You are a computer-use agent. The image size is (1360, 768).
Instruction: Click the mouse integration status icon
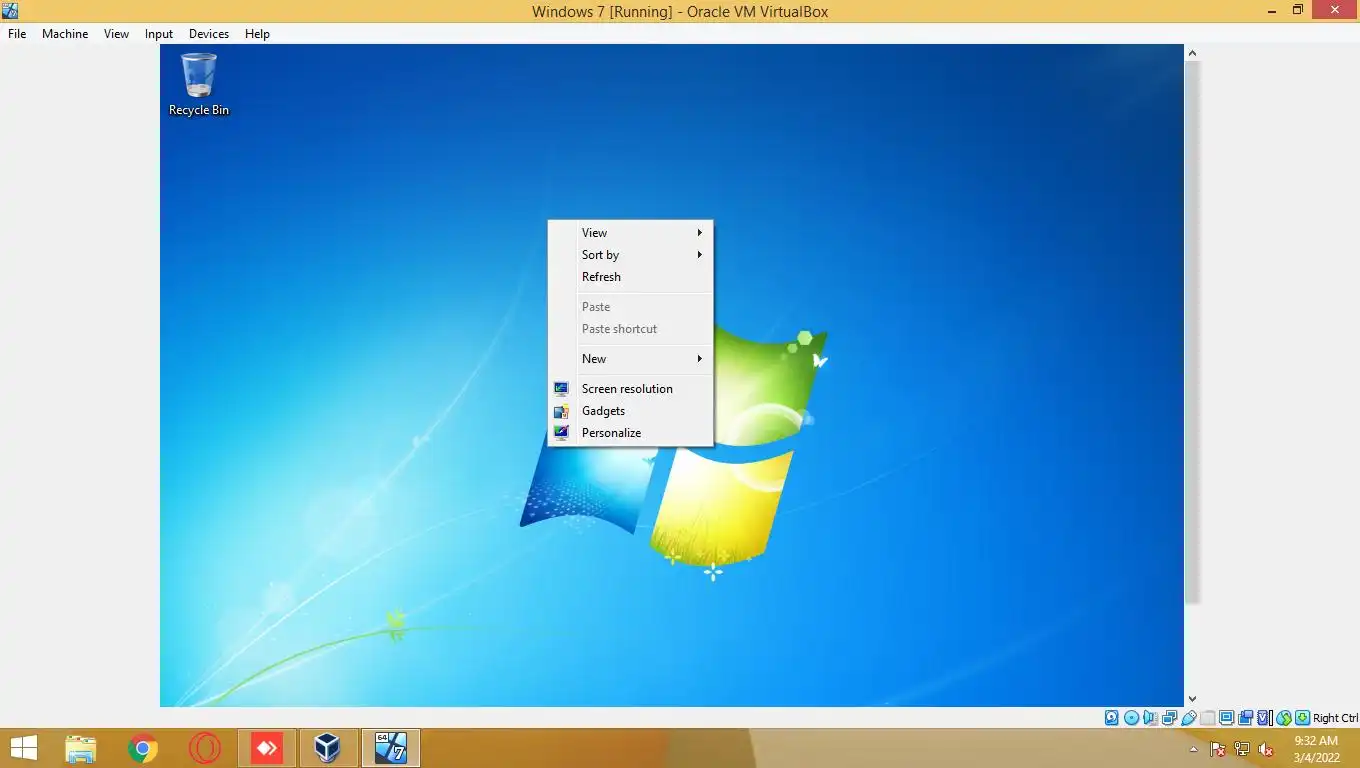point(1283,718)
